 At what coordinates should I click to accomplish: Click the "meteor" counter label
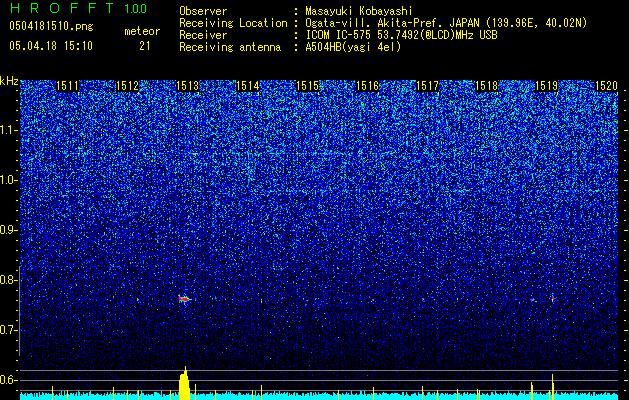point(142,31)
